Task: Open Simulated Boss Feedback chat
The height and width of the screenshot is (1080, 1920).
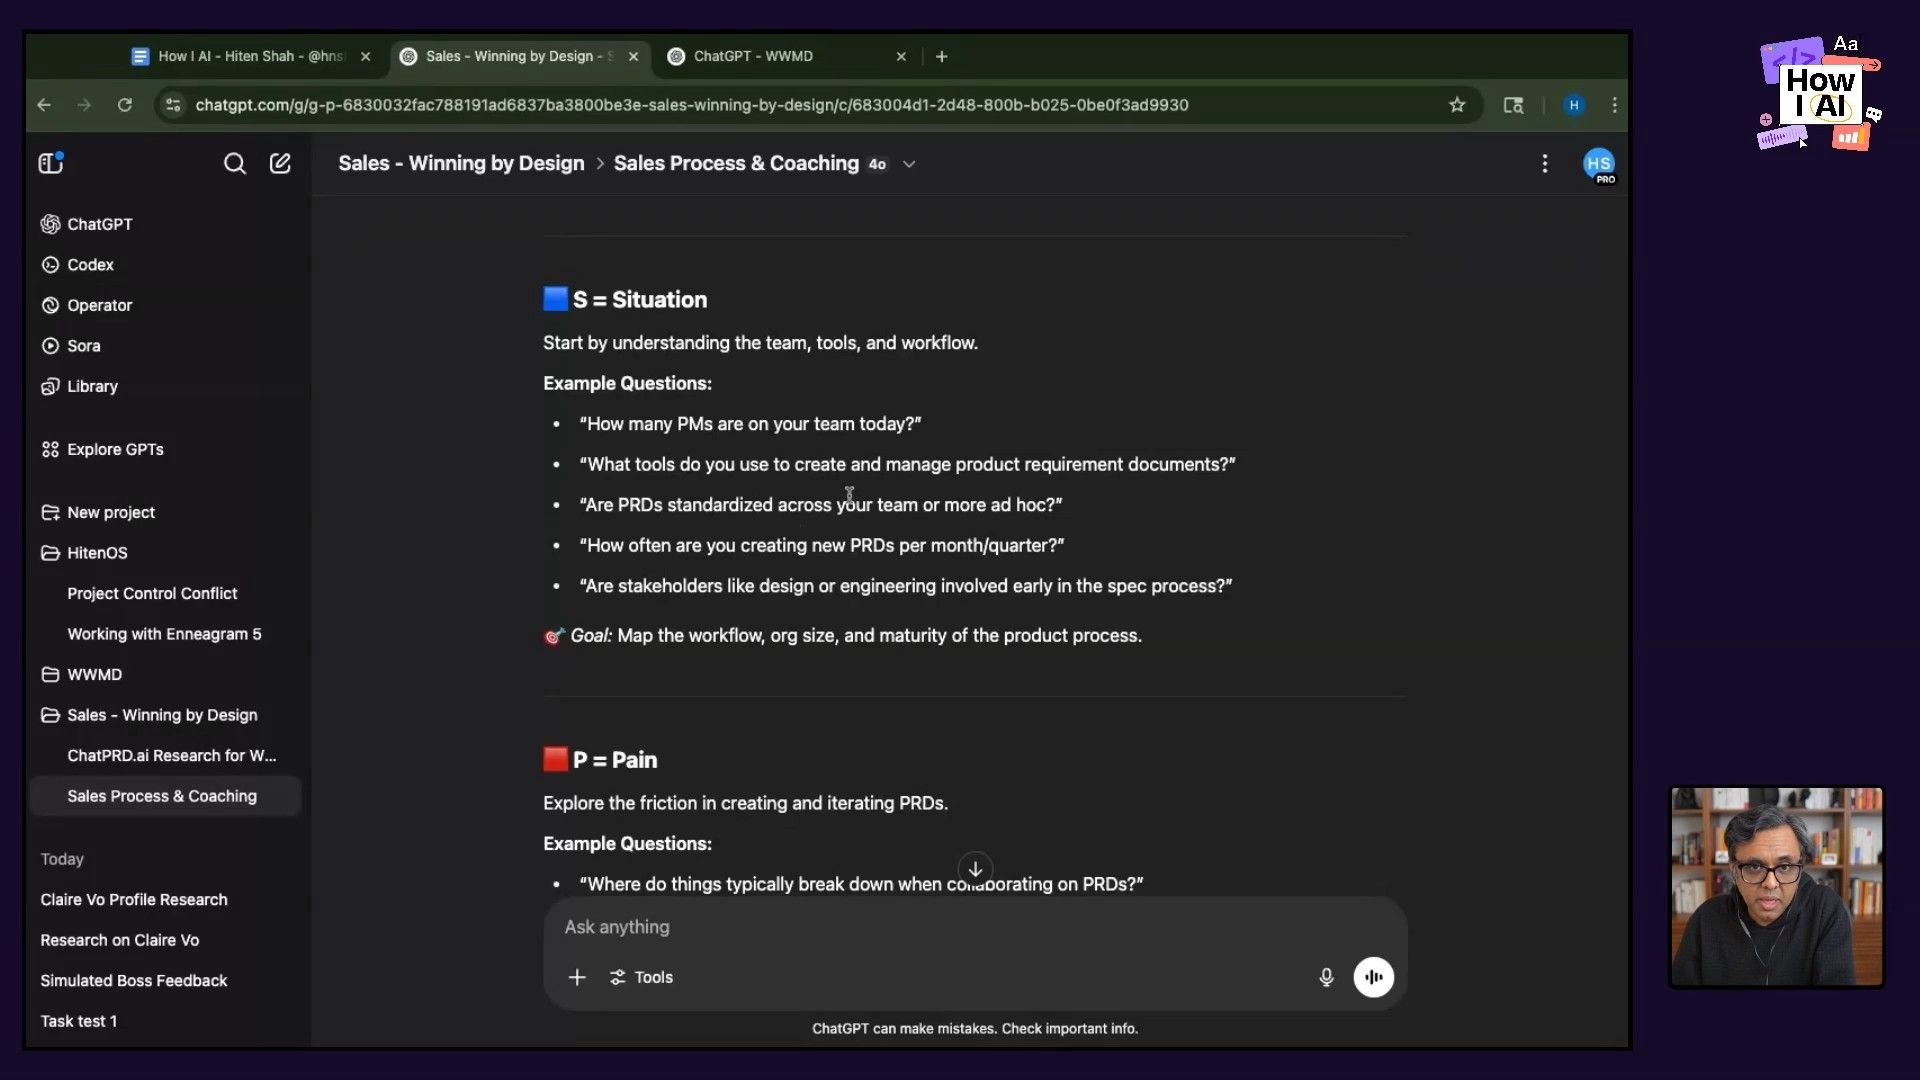Action: coord(134,981)
